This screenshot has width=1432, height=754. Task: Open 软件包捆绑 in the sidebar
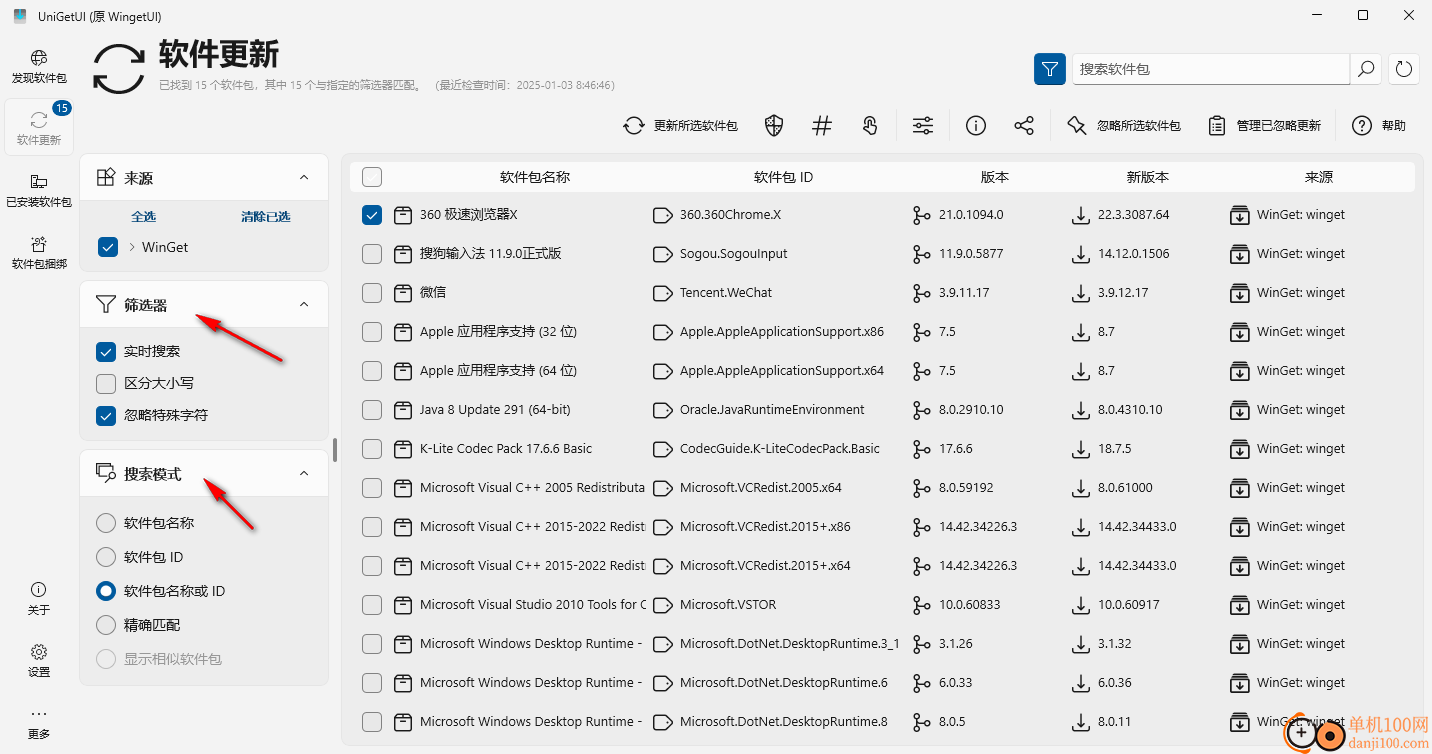(x=39, y=252)
